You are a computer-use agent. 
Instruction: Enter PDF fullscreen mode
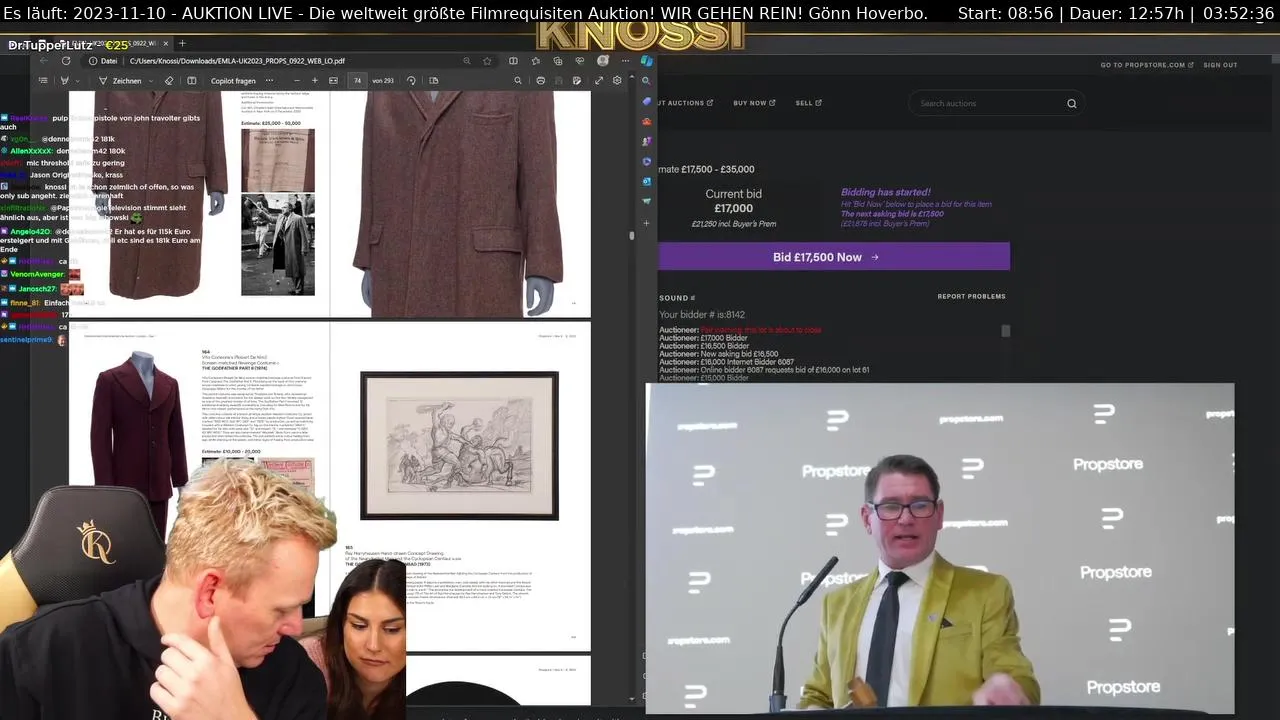(599, 80)
